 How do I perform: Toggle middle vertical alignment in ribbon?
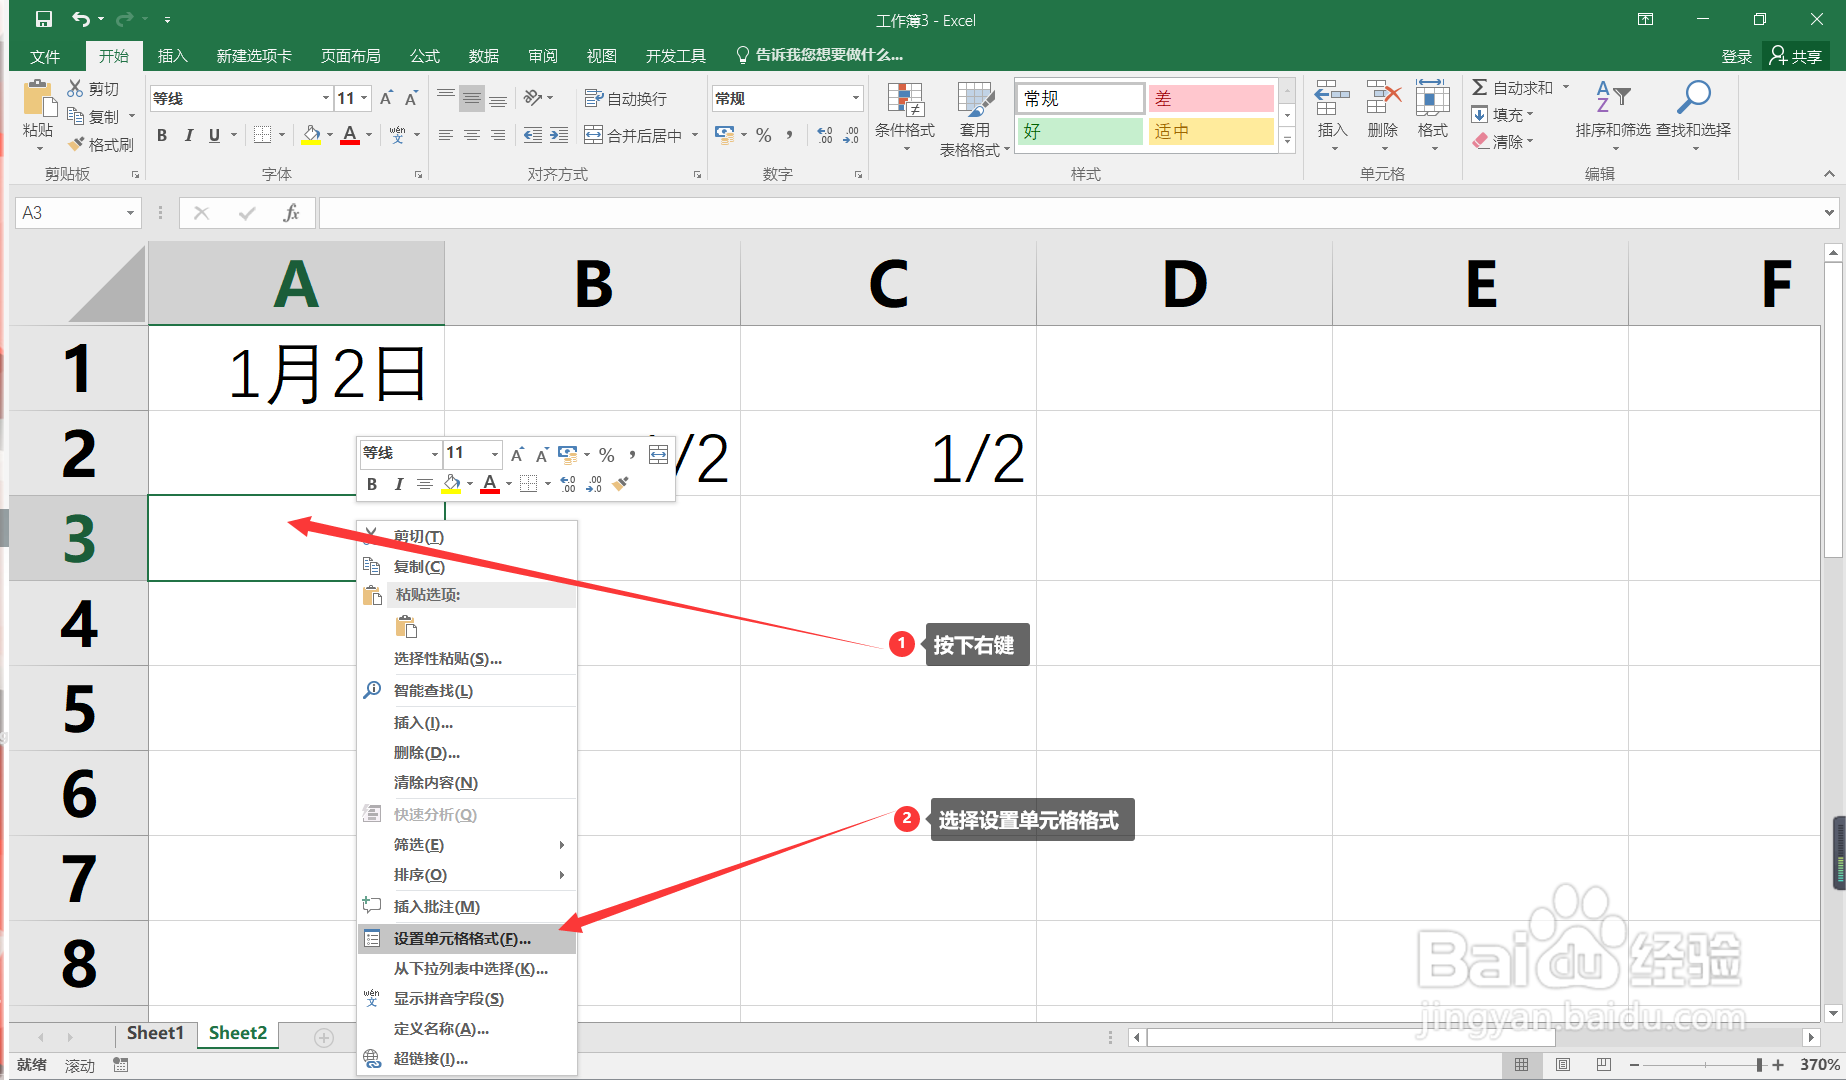(472, 98)
